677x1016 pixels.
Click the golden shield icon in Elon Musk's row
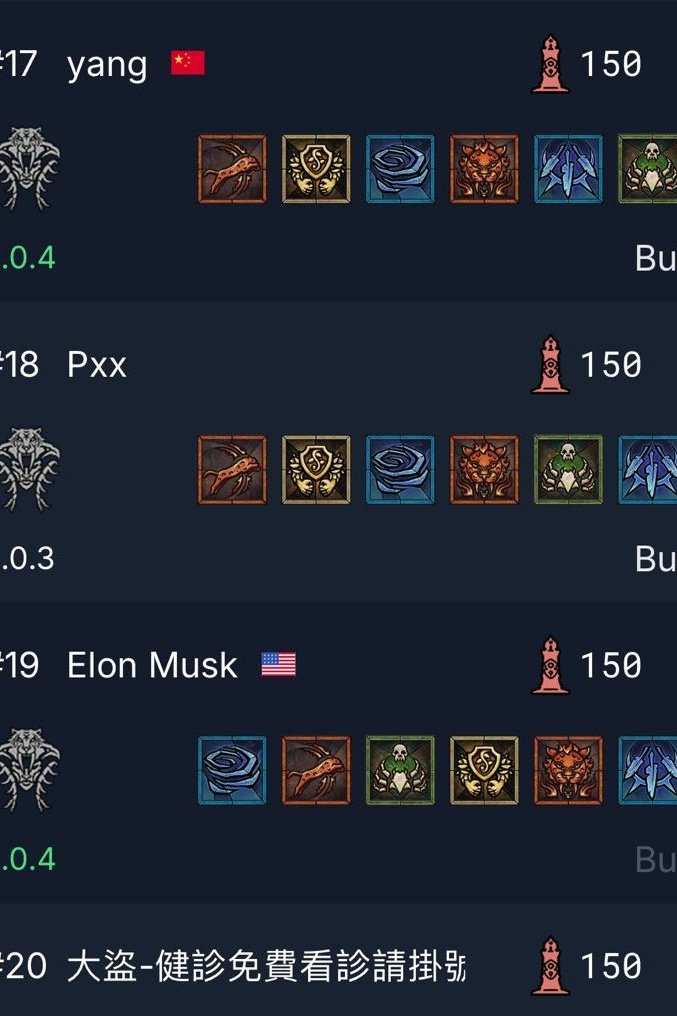coord(484,770)
